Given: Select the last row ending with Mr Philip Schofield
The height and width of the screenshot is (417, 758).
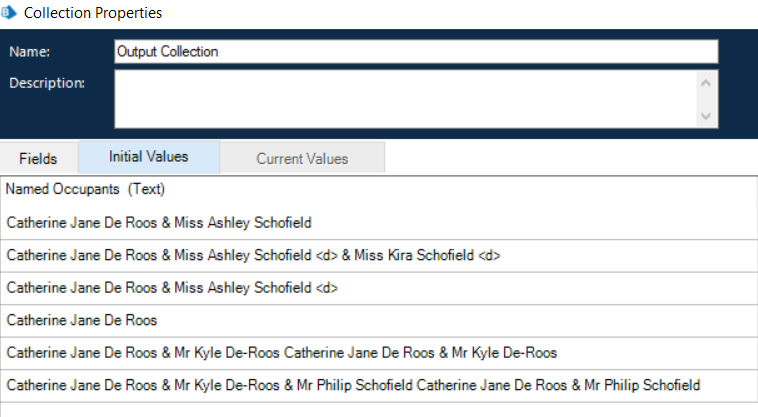Looking at the screenshot, I should coord(353,385).
